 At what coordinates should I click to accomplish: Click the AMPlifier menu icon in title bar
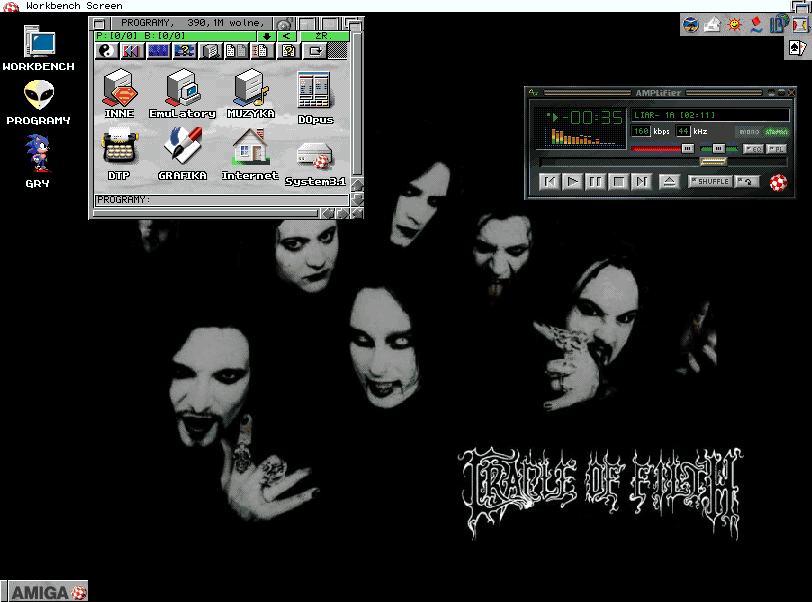(533, 93)
